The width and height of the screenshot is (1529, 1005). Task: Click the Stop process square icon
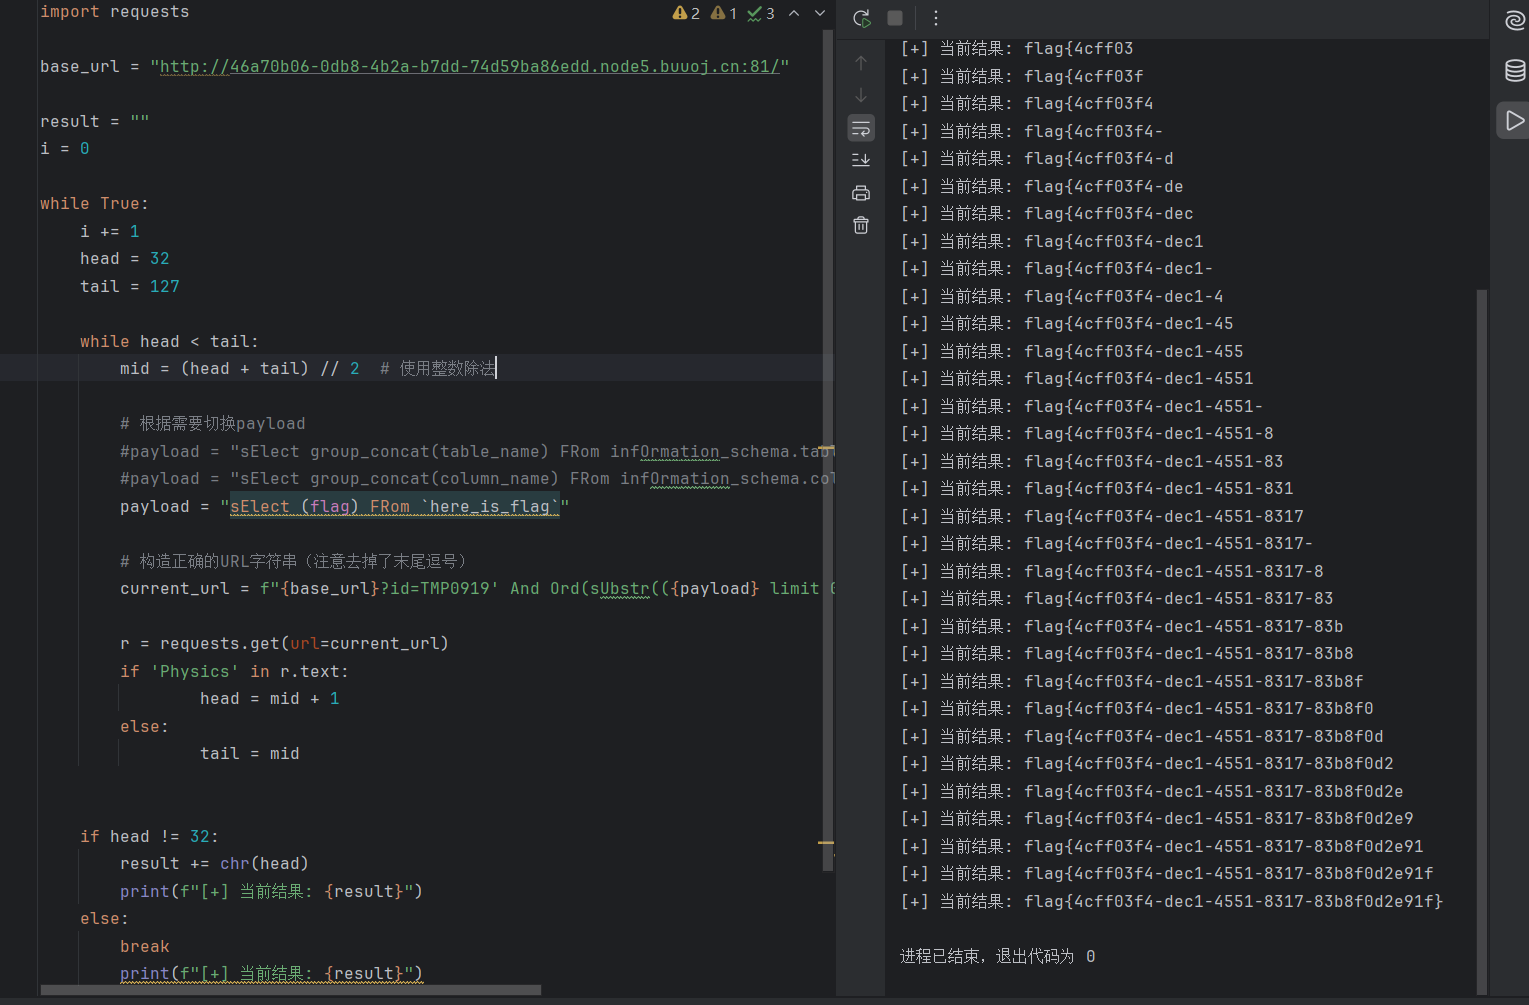click(895, 18)
